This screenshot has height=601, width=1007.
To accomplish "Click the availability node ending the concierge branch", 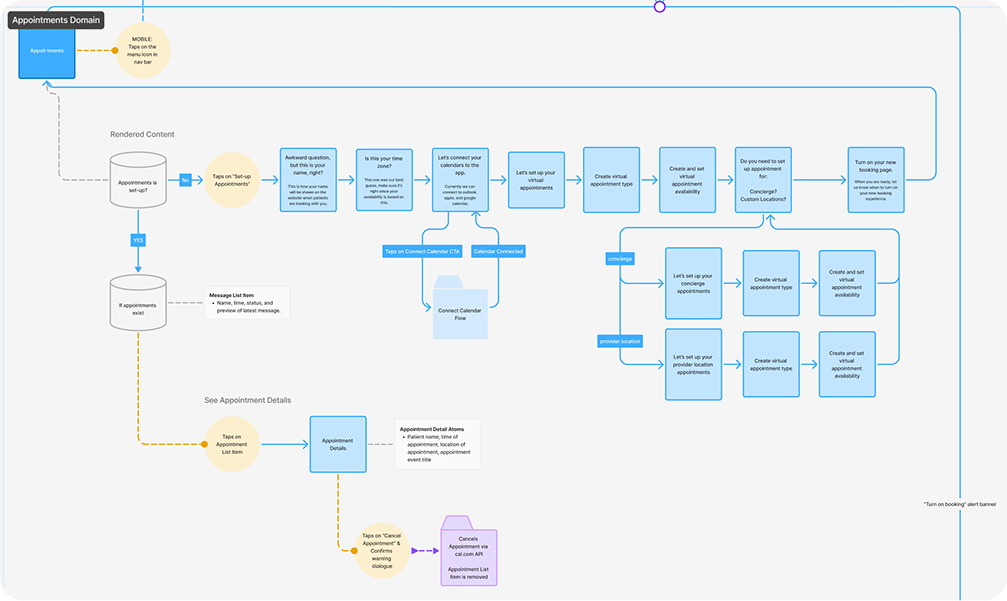I will (847, 283).
